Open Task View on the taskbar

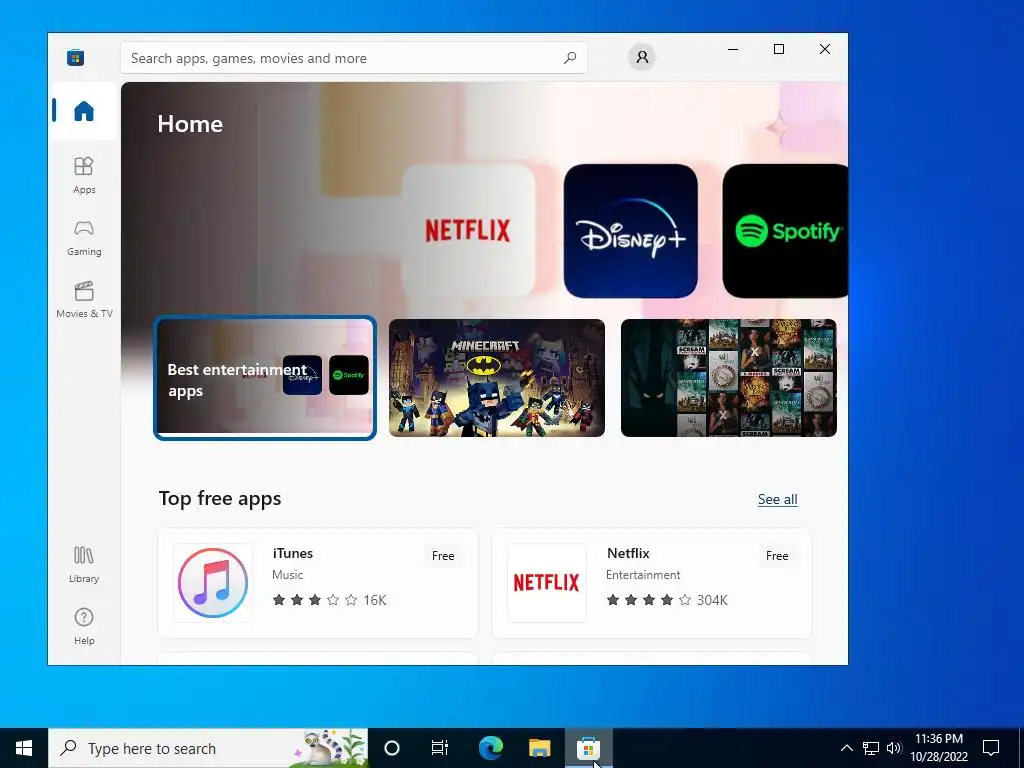[440, 748]
